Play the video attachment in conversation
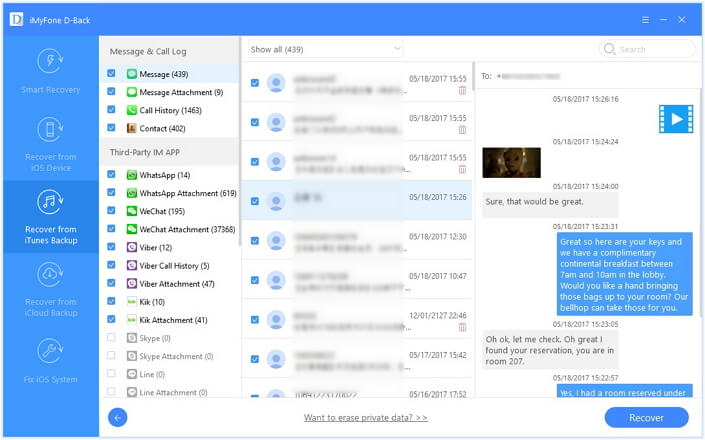Viewport: 705px width, 440px height. (675, 119)
